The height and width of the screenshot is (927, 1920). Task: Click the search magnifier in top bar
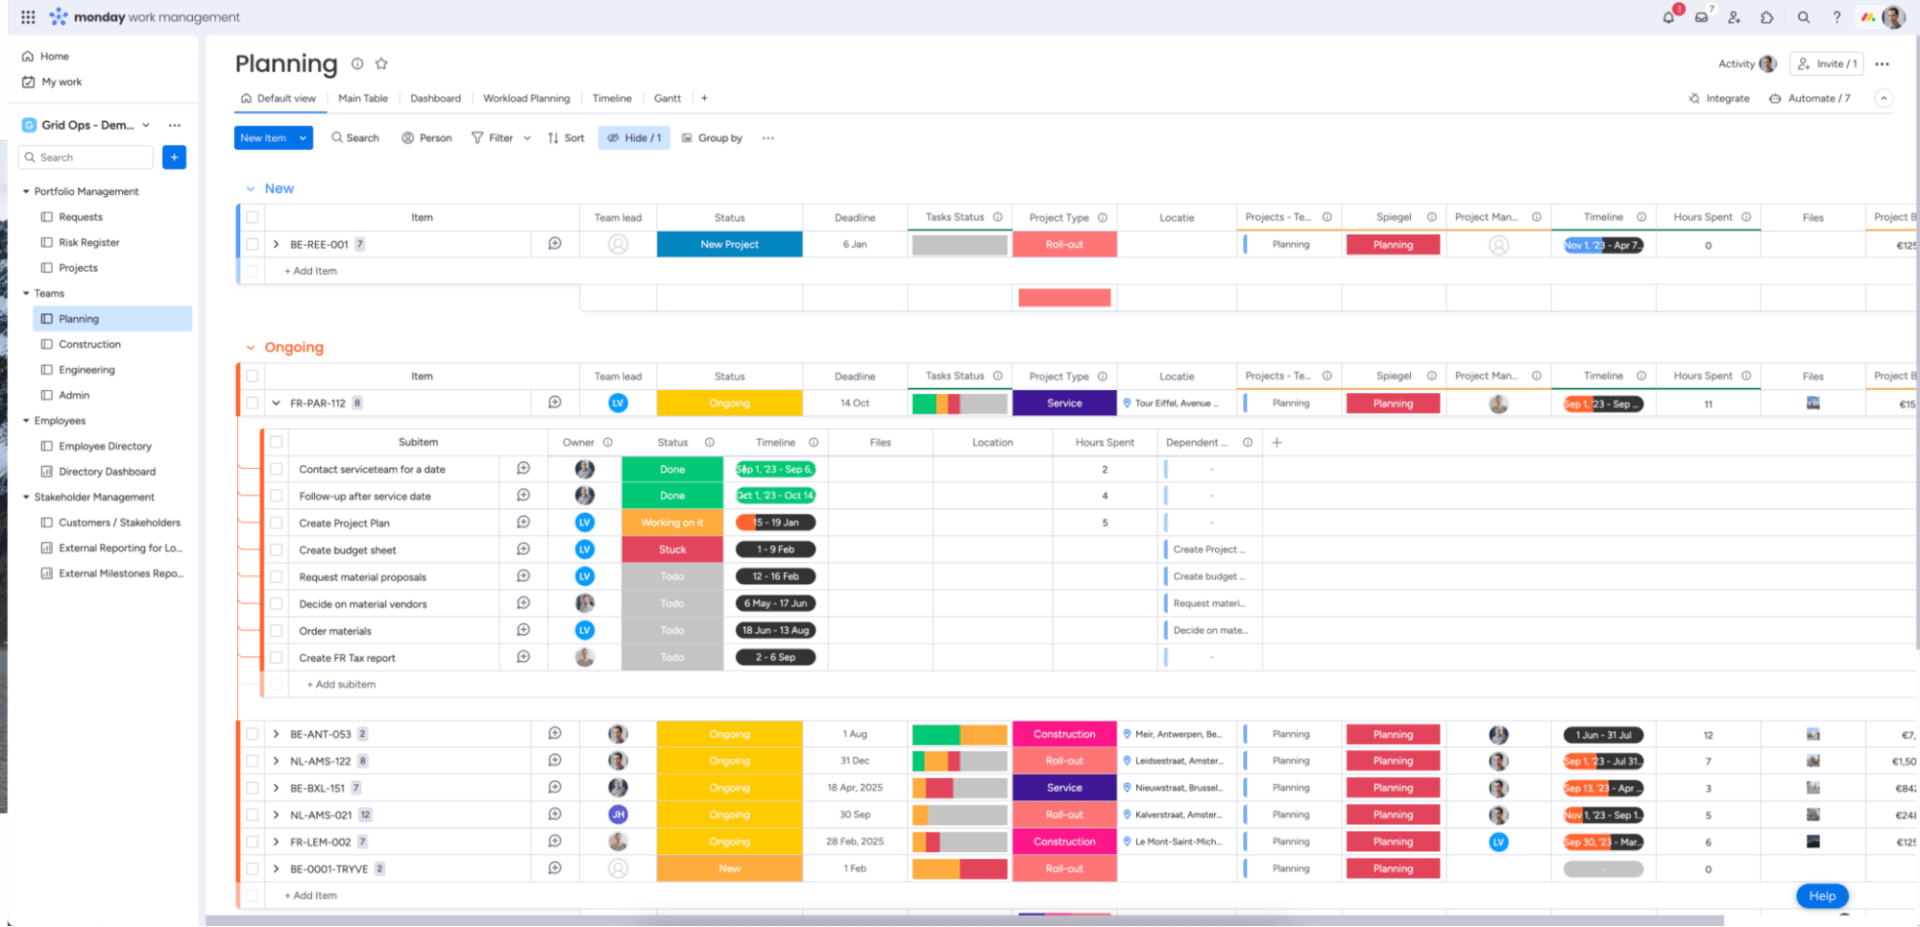pos(1803,17)
